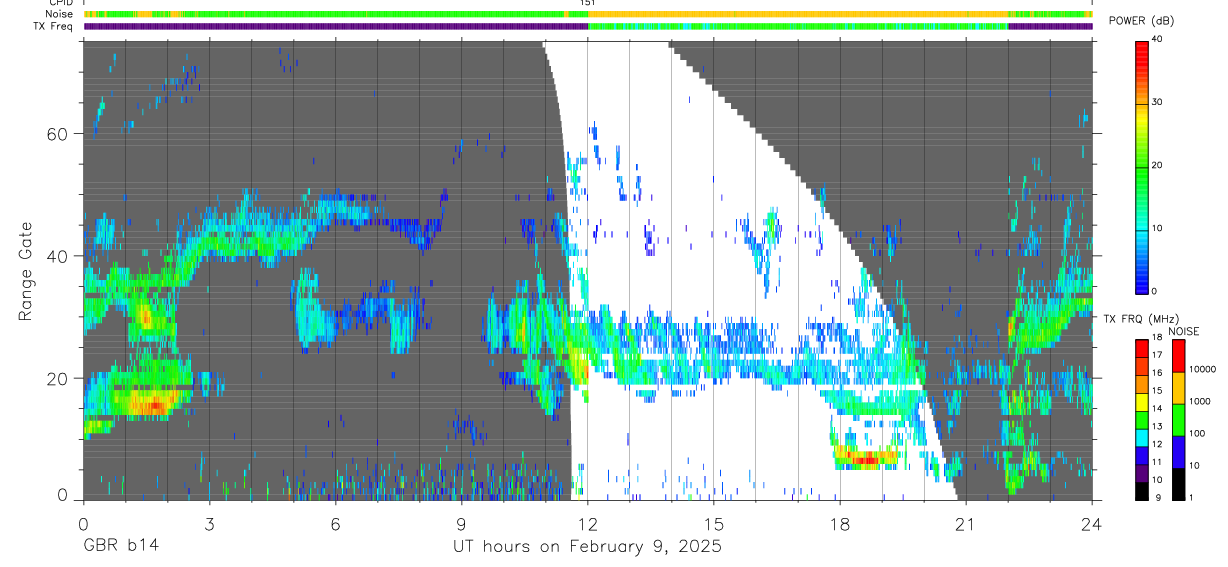
Task: Click the '151' CPID value label
Action: [588, 4]
